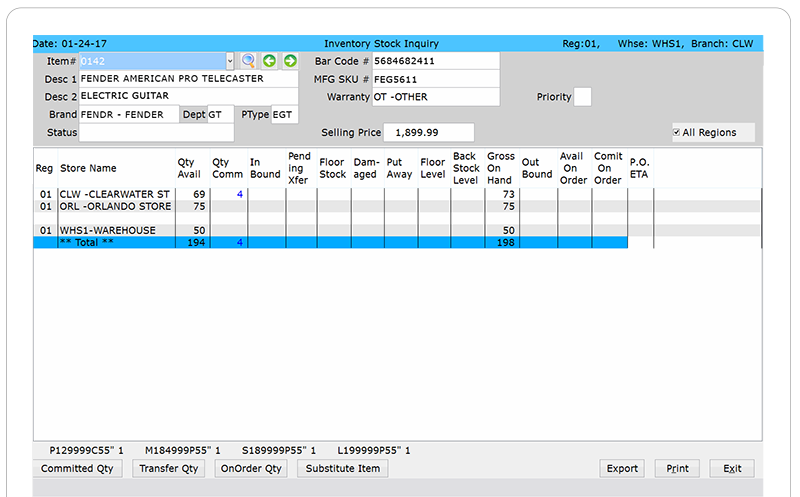Click the Floor Stock column header
This screenshot has height=497, width=800.
334,168
